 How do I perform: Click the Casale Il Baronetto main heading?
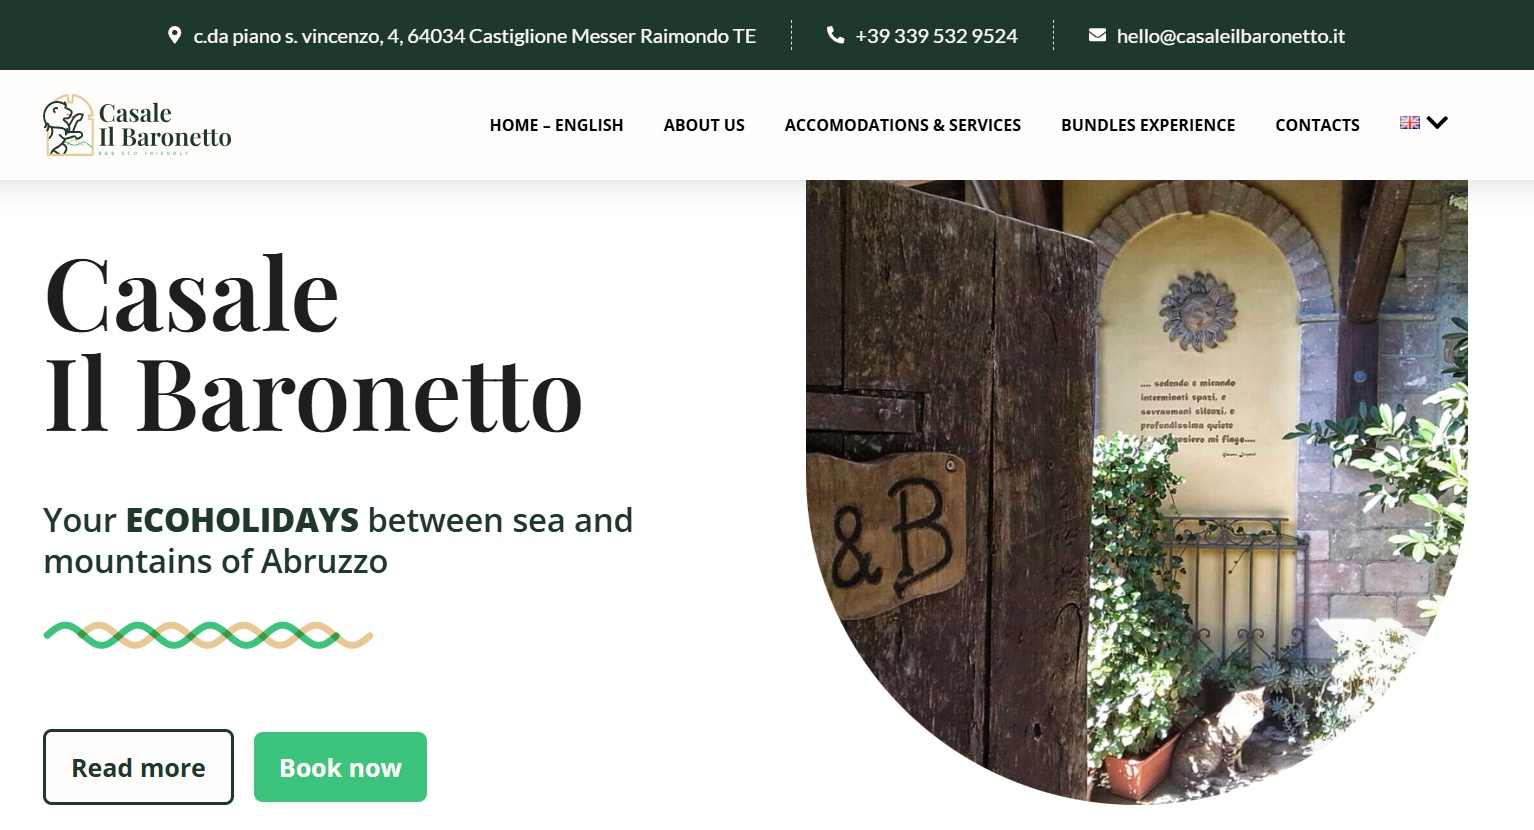313,345
